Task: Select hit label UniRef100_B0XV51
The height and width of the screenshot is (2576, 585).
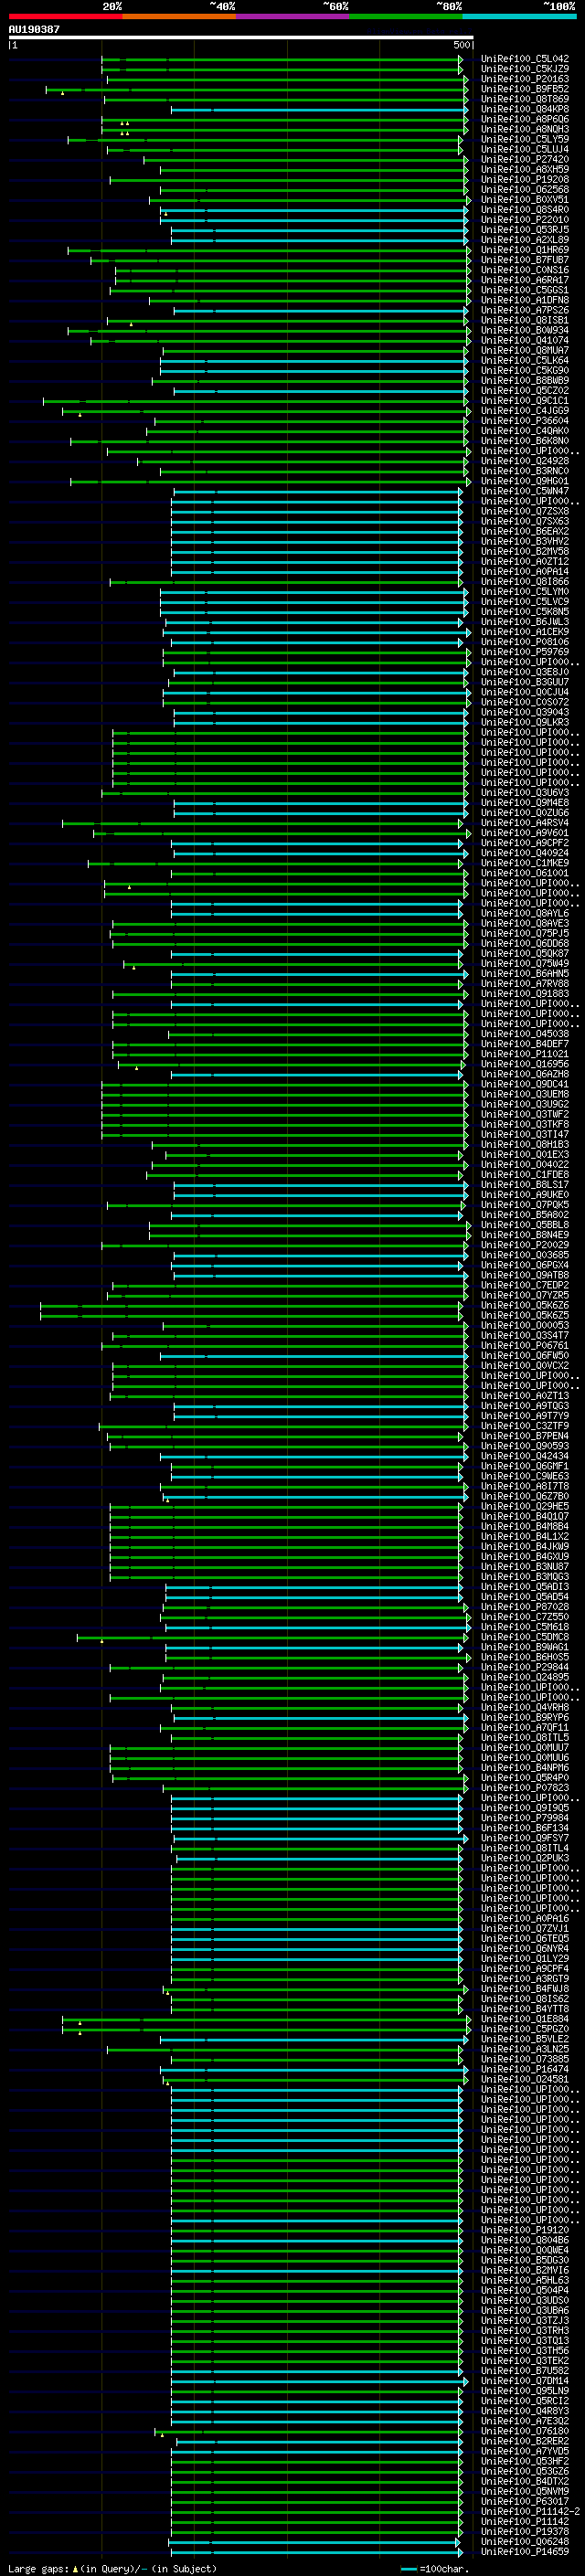Action: click(x=525, y=200)
